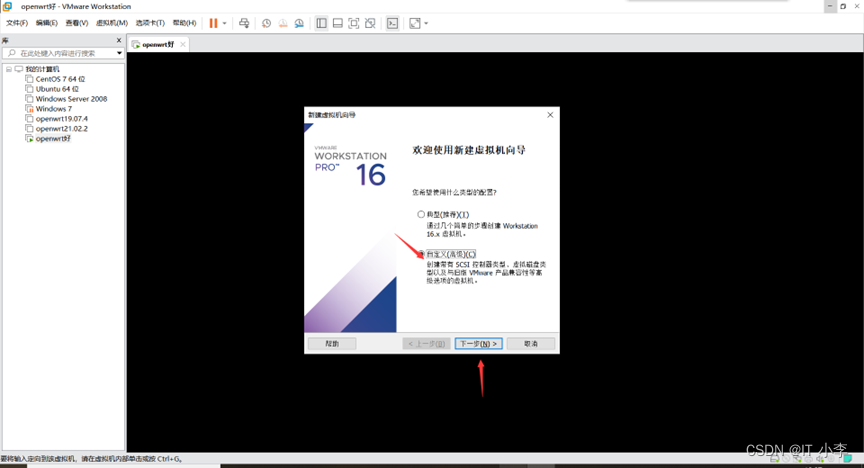Select the 自定义(高级) radio button
Screen dimensions: 864x468
tap(421, 254)
